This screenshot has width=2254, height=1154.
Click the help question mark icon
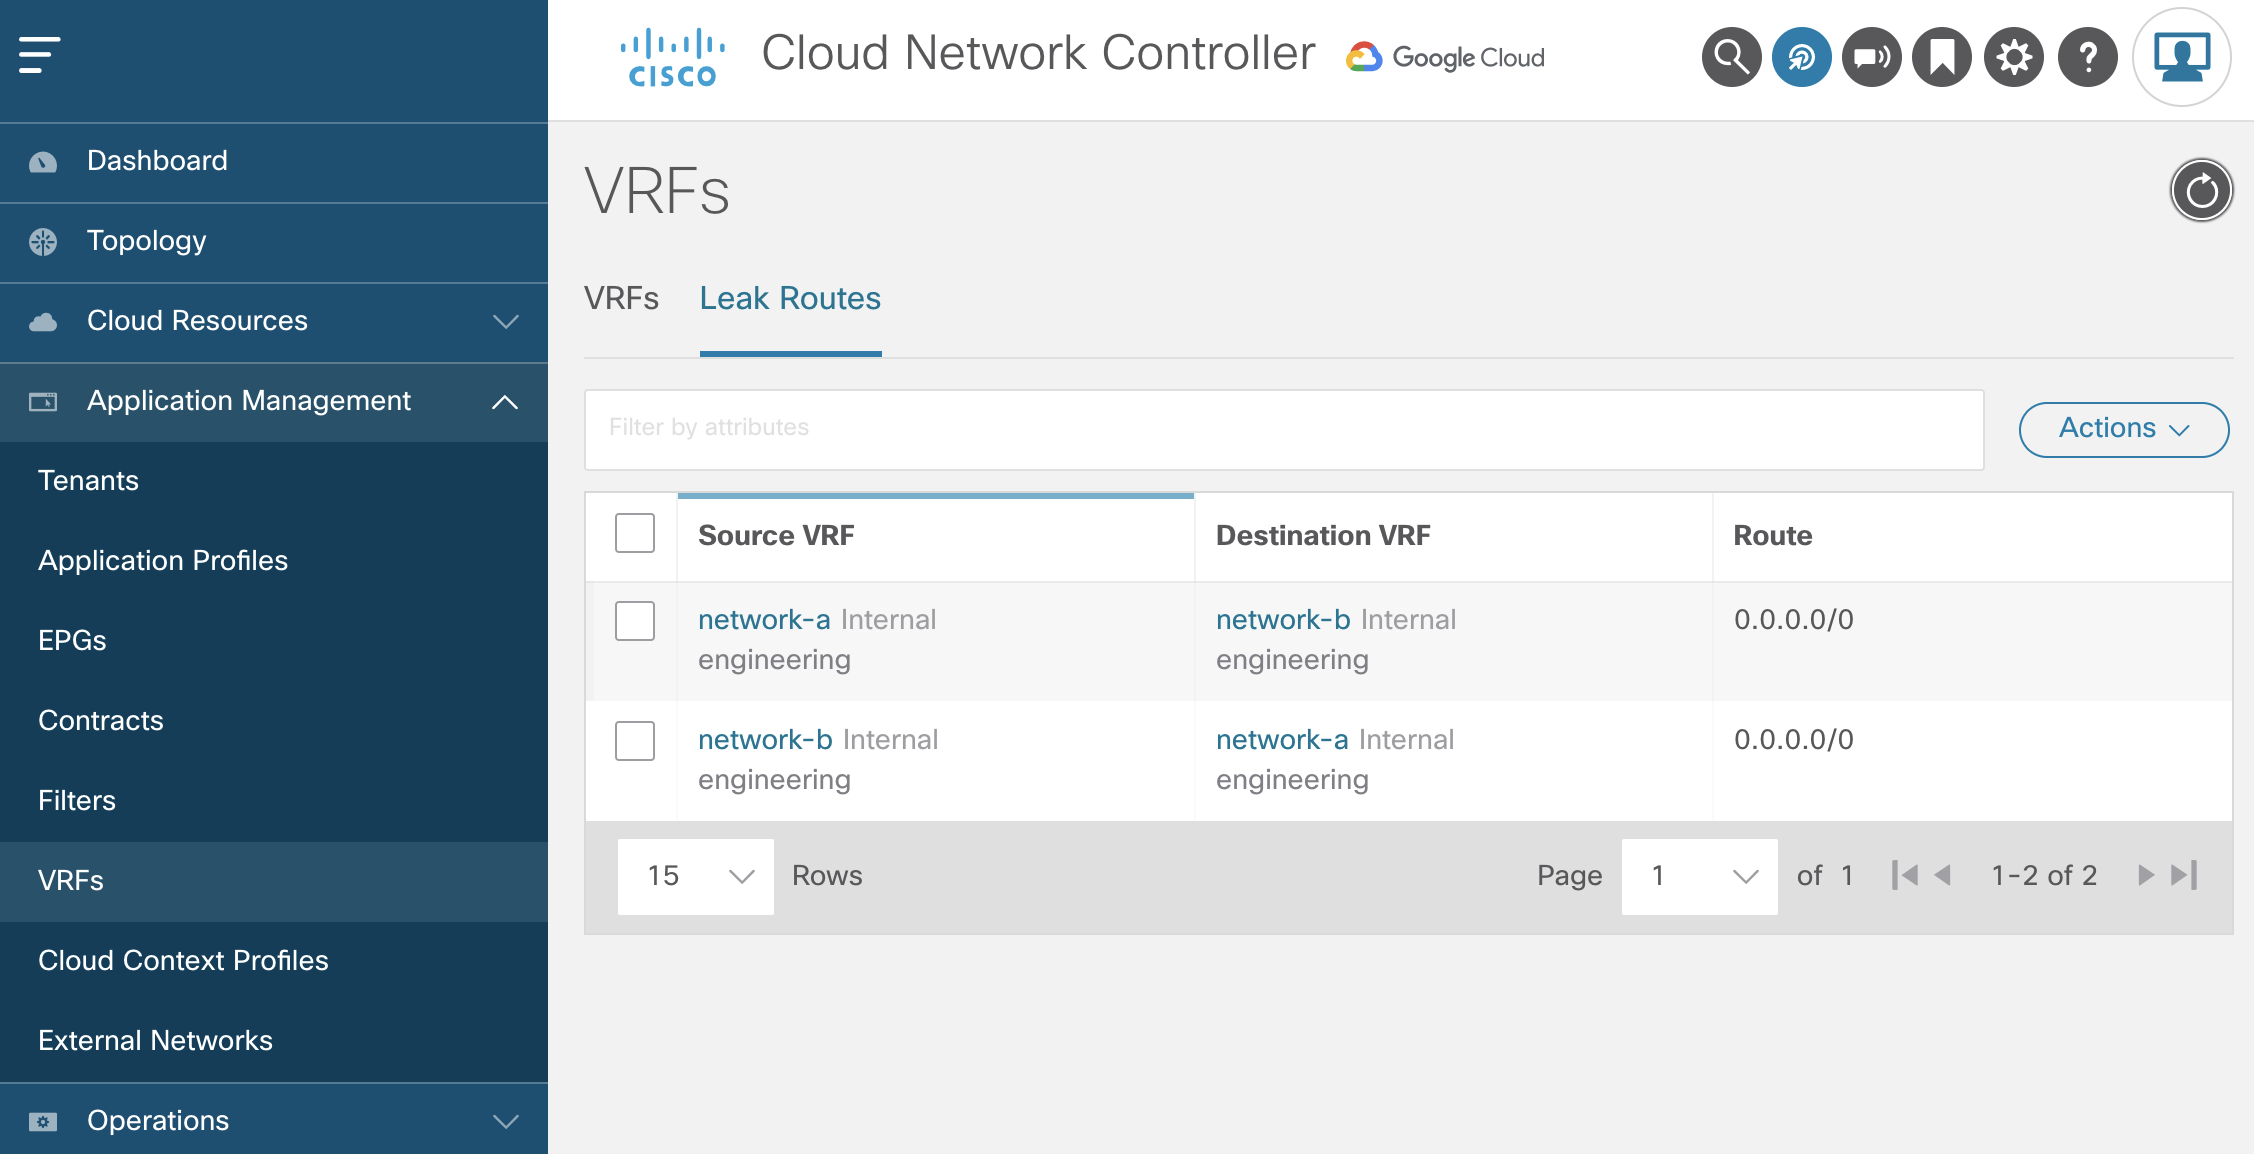[x=2087, y=58]
